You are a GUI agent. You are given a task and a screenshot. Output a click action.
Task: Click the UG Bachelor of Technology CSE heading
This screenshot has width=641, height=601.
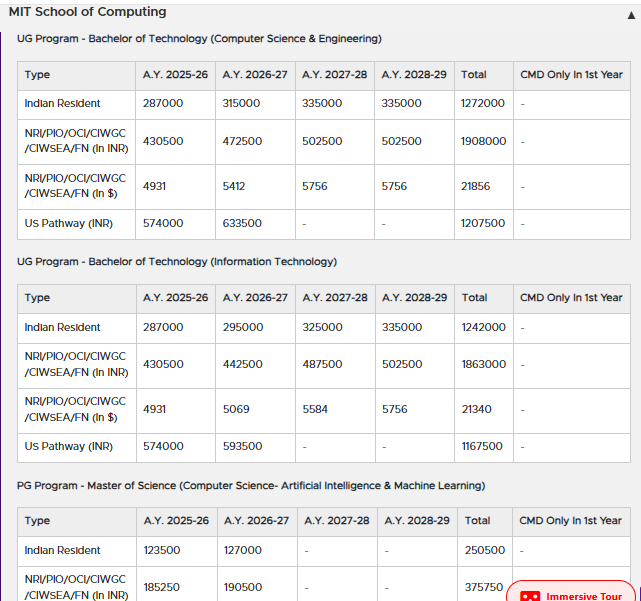(199, 39)
